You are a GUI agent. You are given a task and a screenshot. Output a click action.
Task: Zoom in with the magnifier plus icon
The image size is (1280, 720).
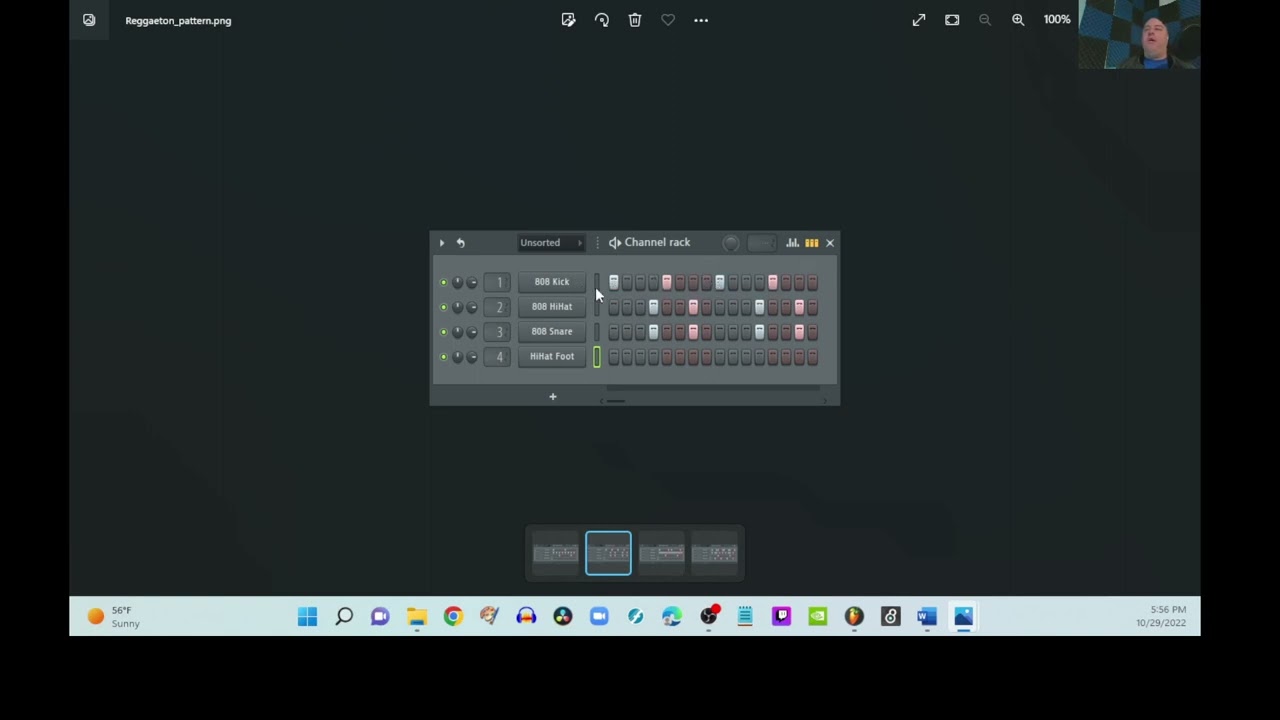tap(1018, 20)
